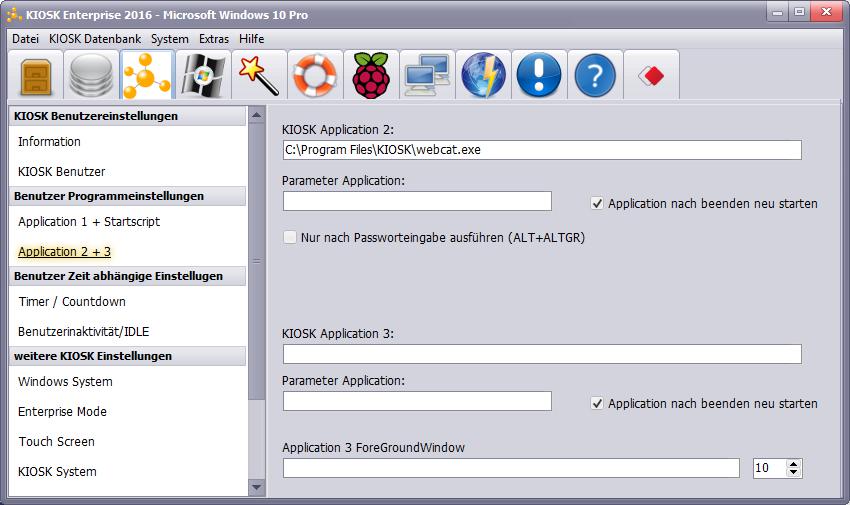Screen dimensions: 850x505
Task: Click the weitere KIOSK Einstellungen header
Action: 128,356
